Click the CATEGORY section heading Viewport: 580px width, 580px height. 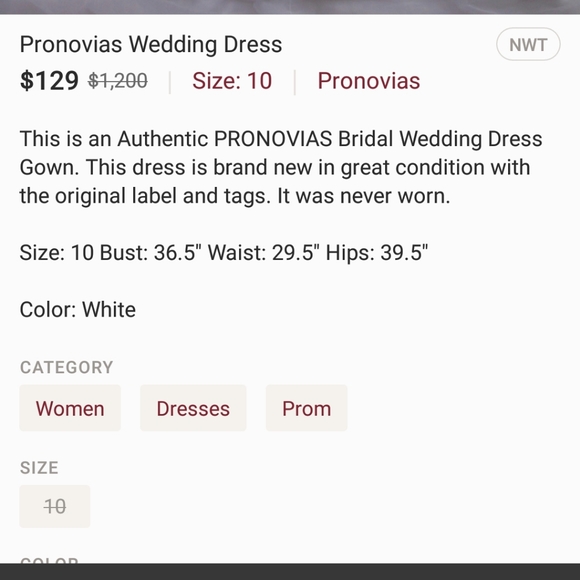pos(67,367)
